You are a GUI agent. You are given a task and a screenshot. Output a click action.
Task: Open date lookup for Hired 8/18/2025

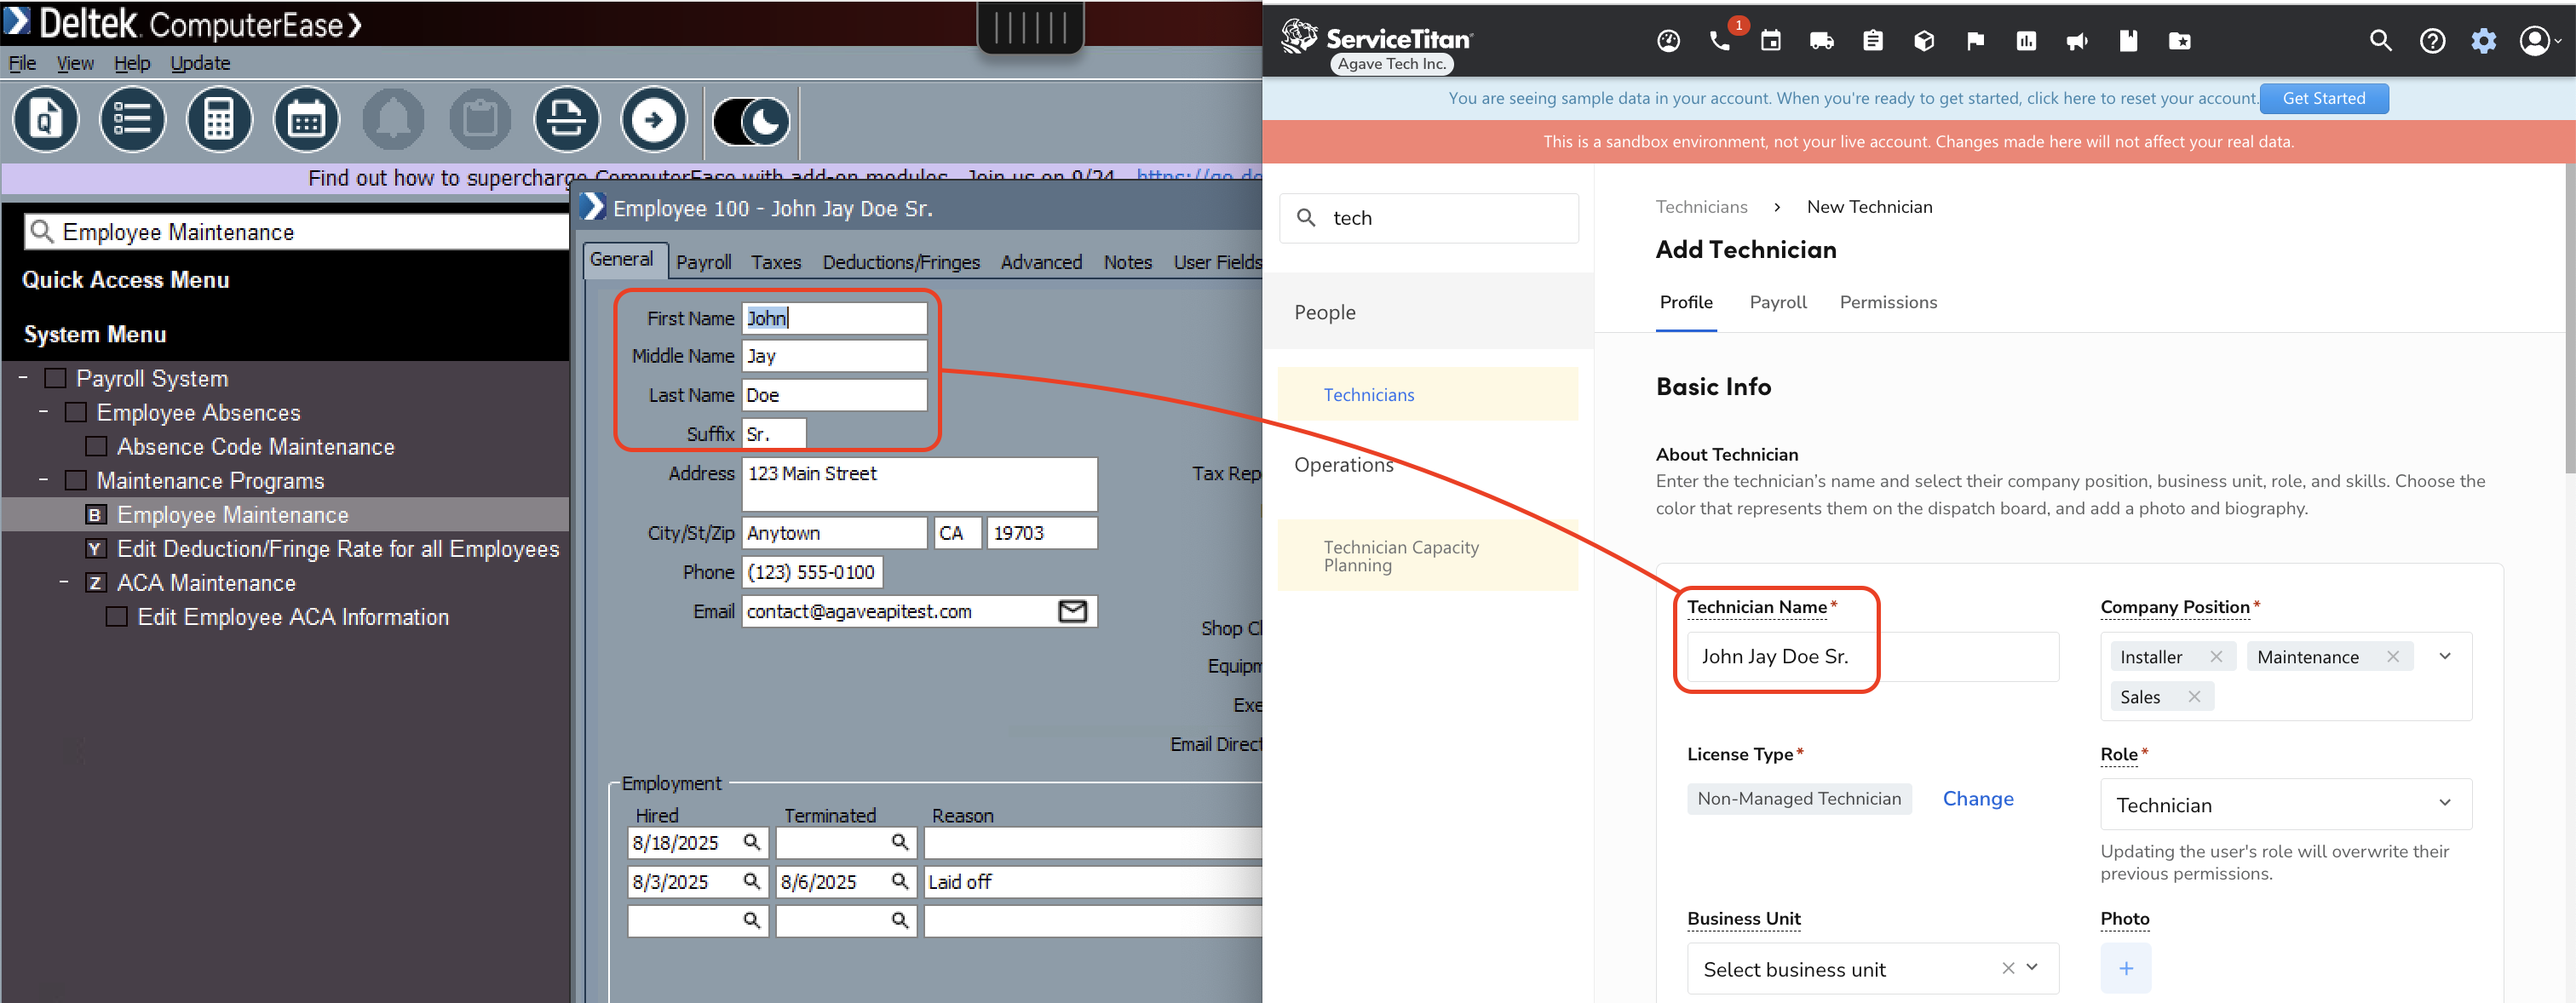click(751, 842)
